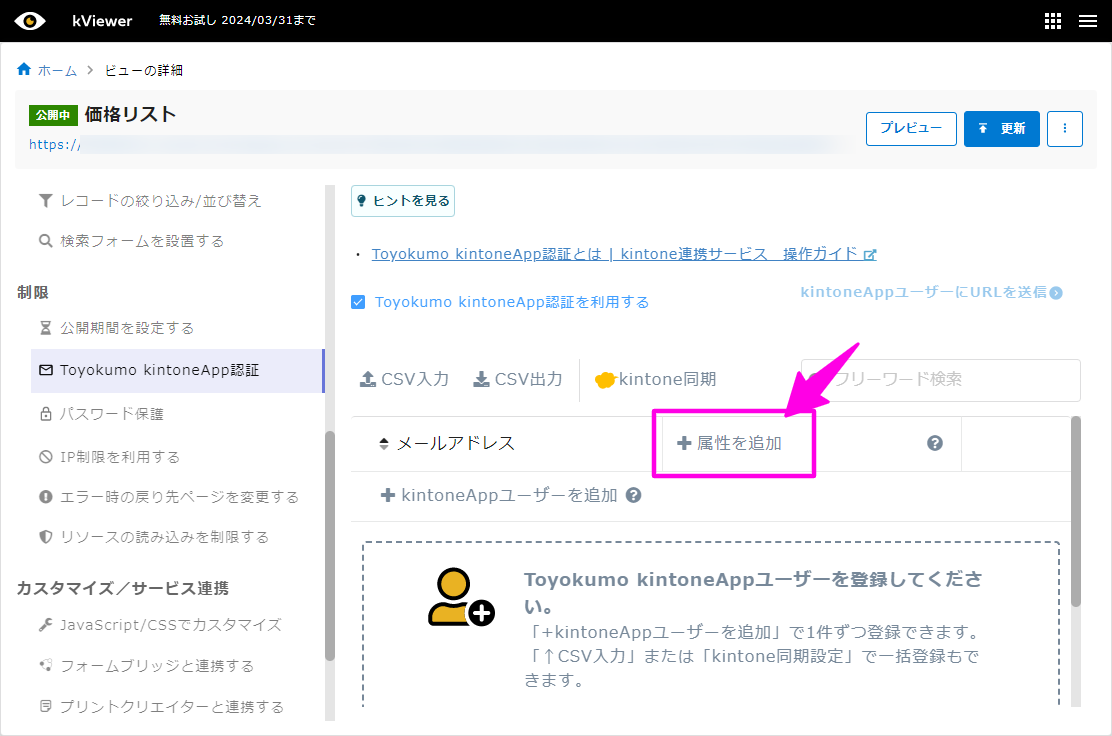Image resolution: width=1112 pixels, height=736 pixels.
Task: Click the kViewer eye logo
Action: coord(30,20)
